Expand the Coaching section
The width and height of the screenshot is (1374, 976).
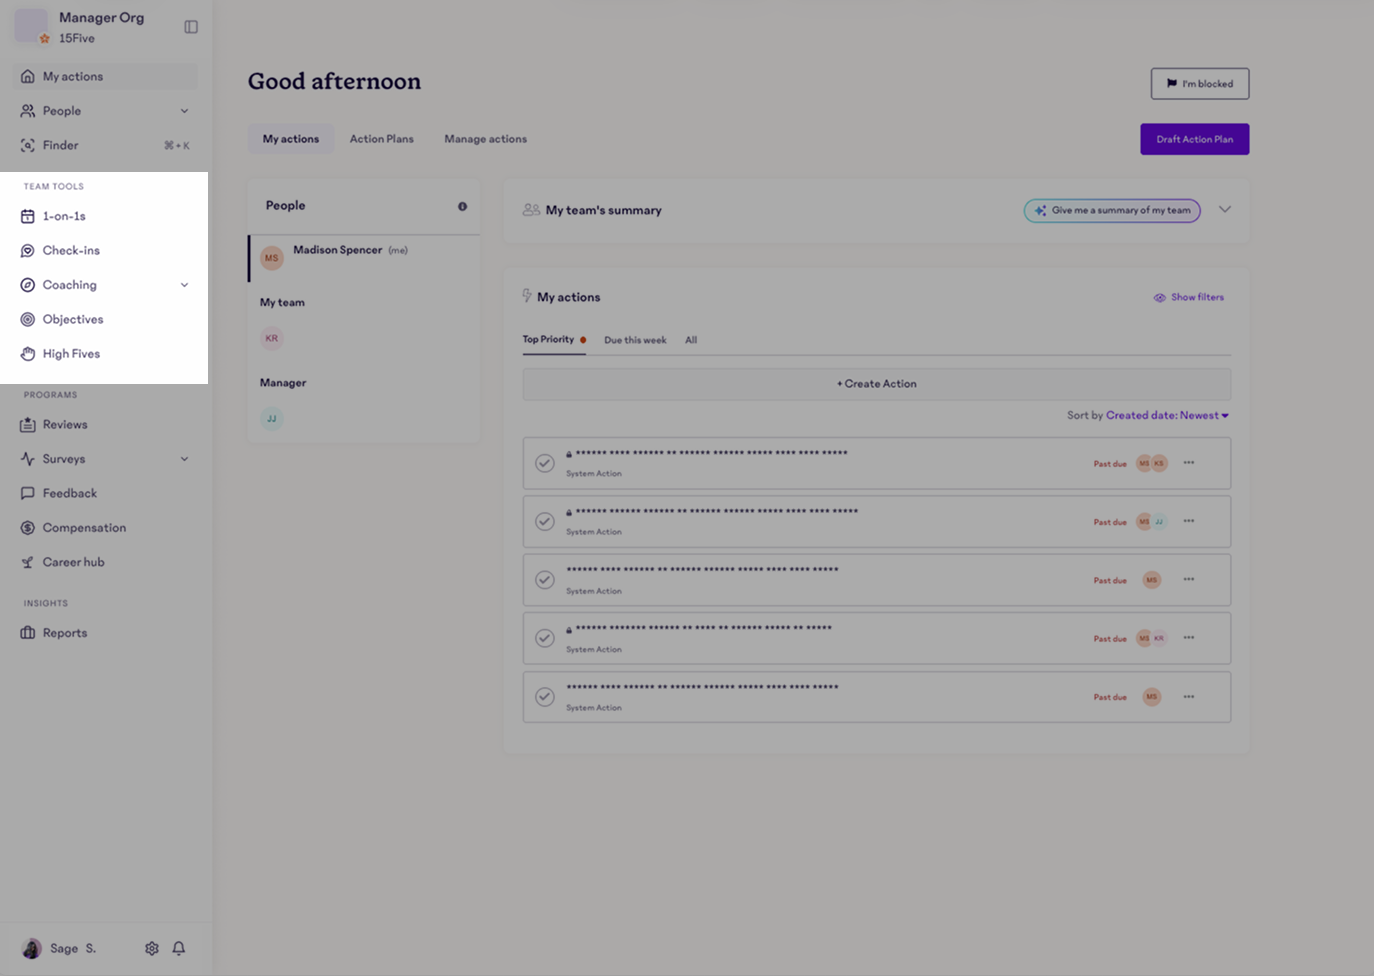[184, 284]
